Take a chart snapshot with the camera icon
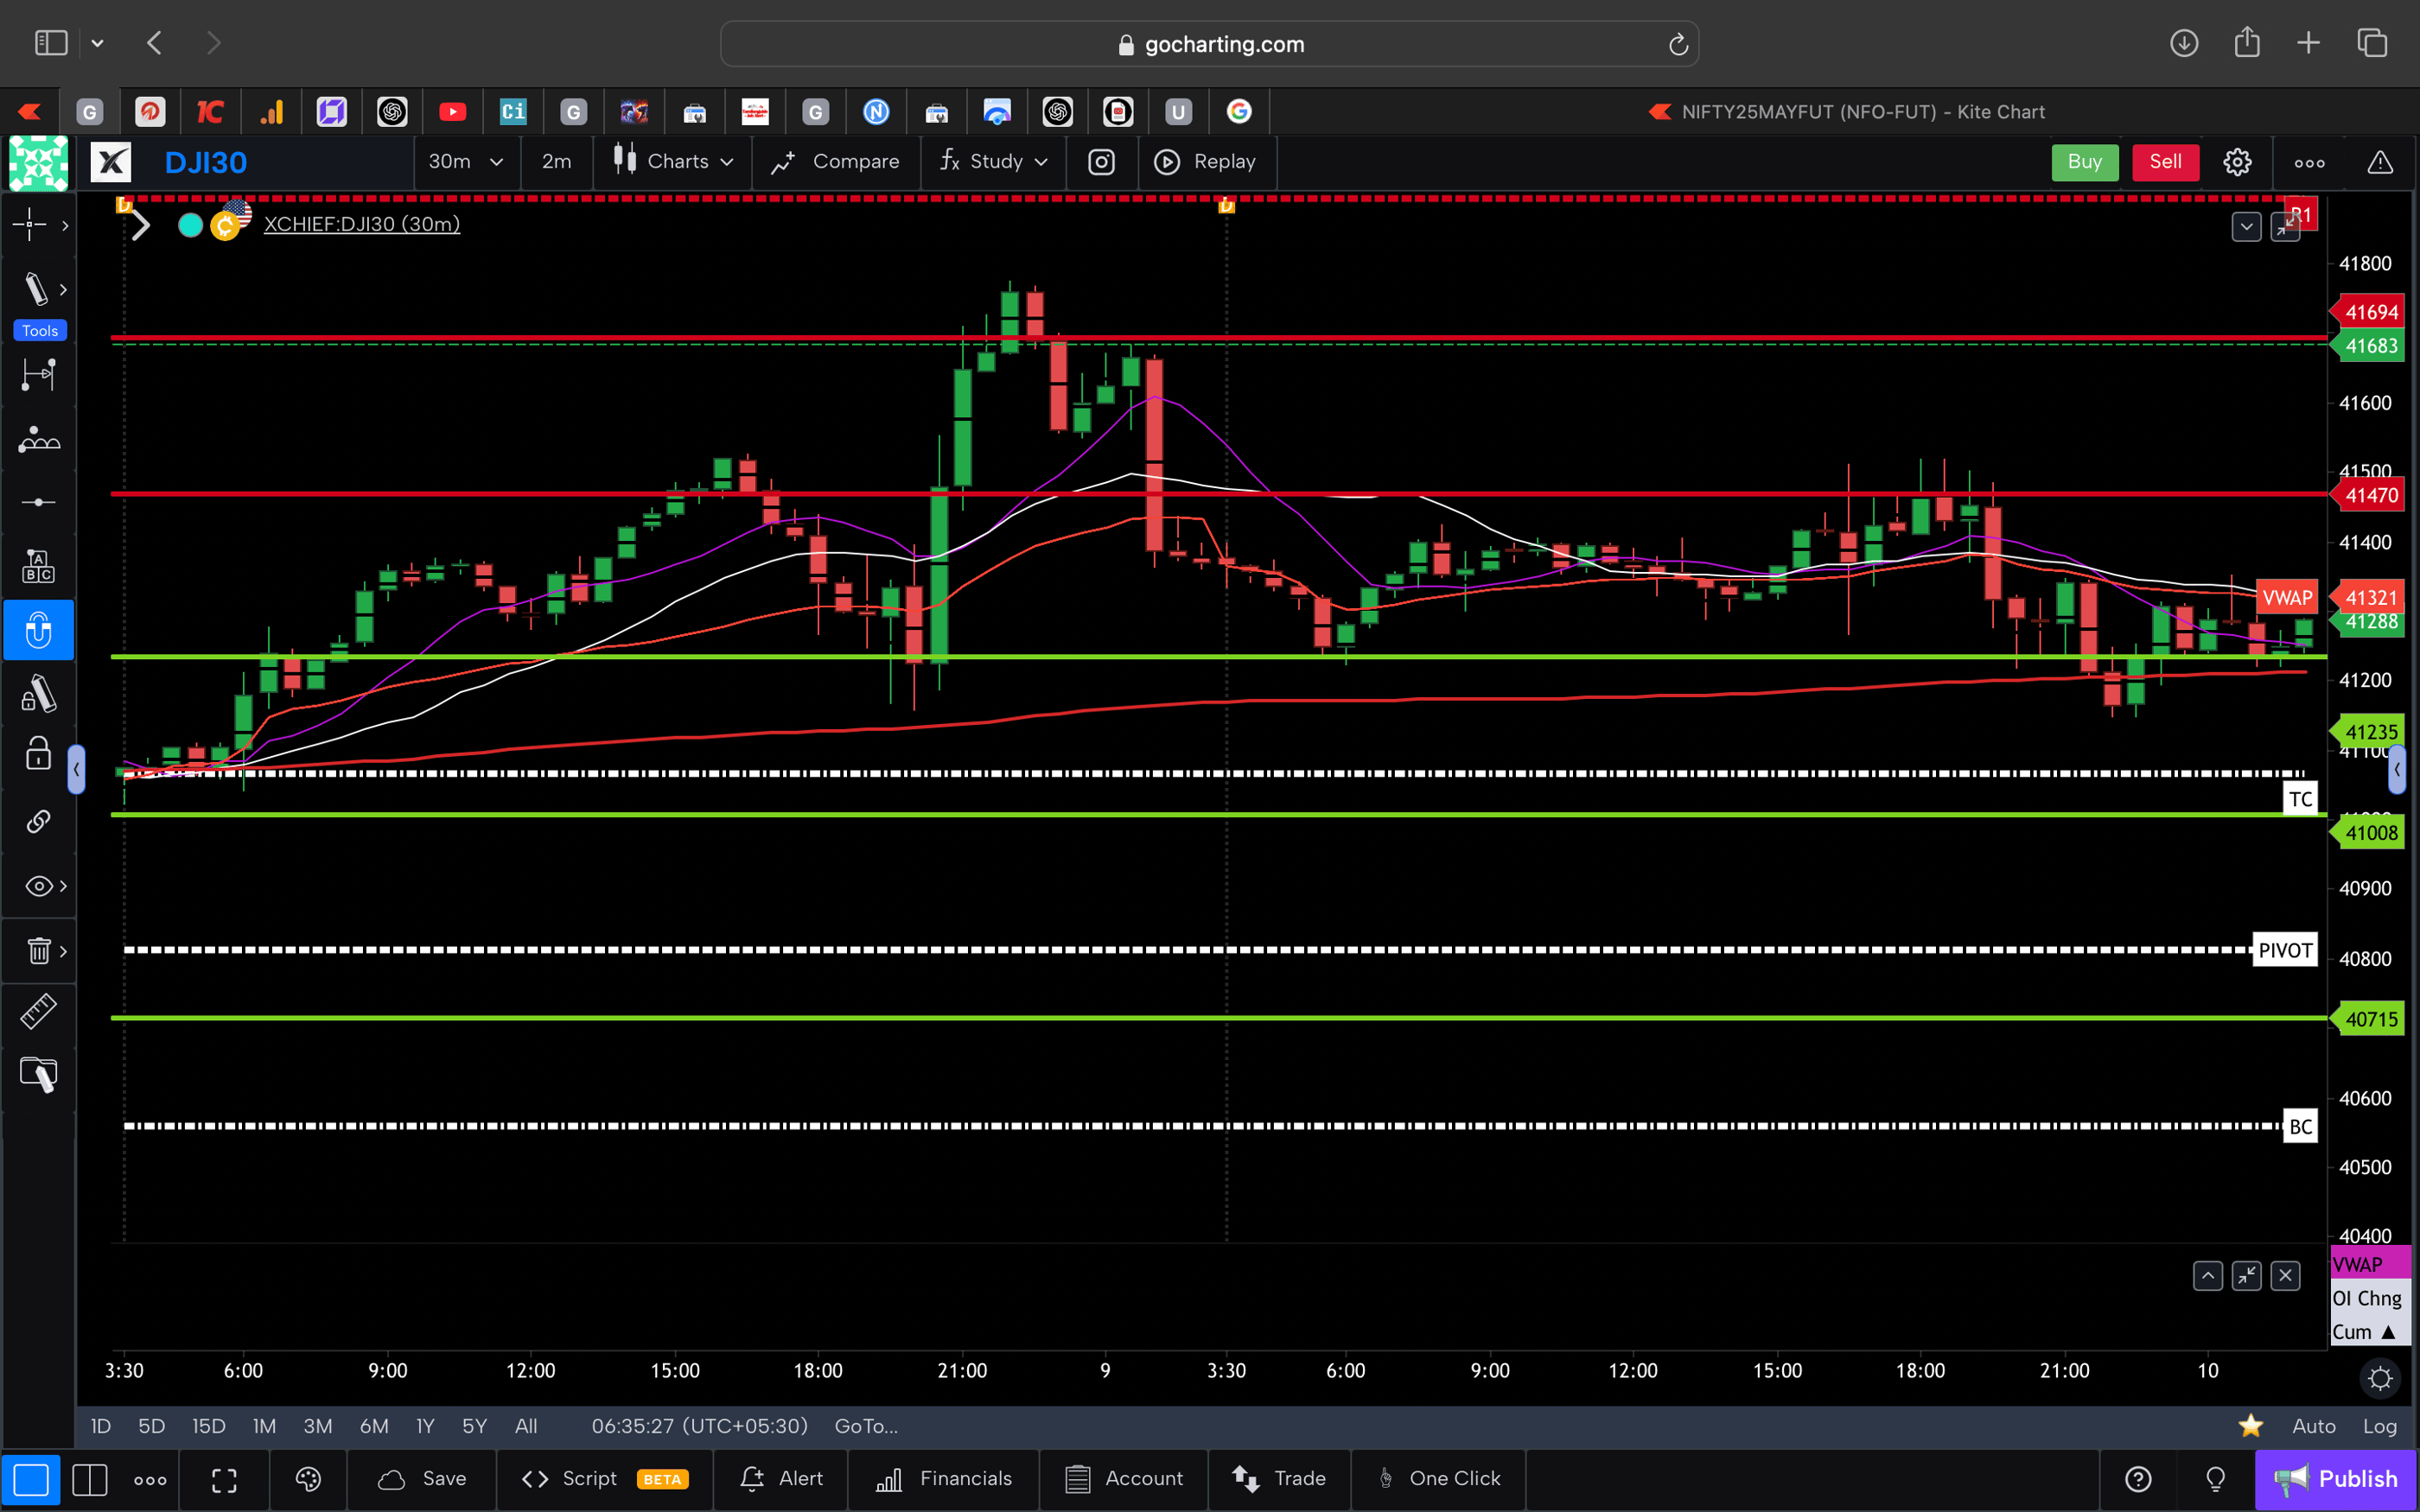 click(x=1101, y=161)
